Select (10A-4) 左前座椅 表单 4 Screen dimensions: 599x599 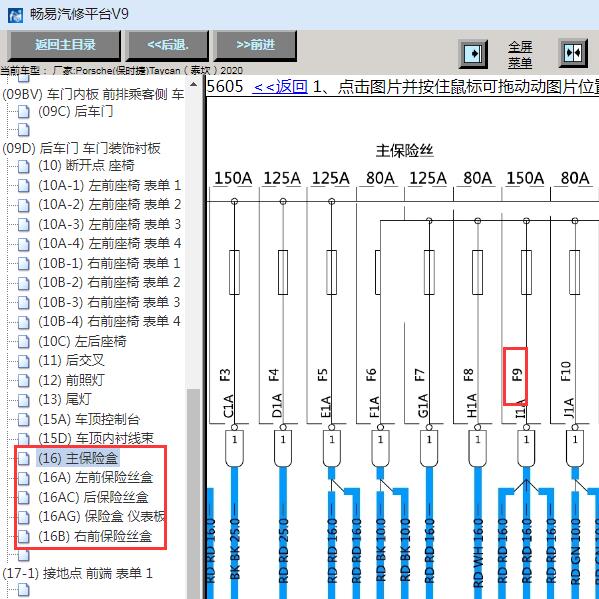(x=109, y=243)
